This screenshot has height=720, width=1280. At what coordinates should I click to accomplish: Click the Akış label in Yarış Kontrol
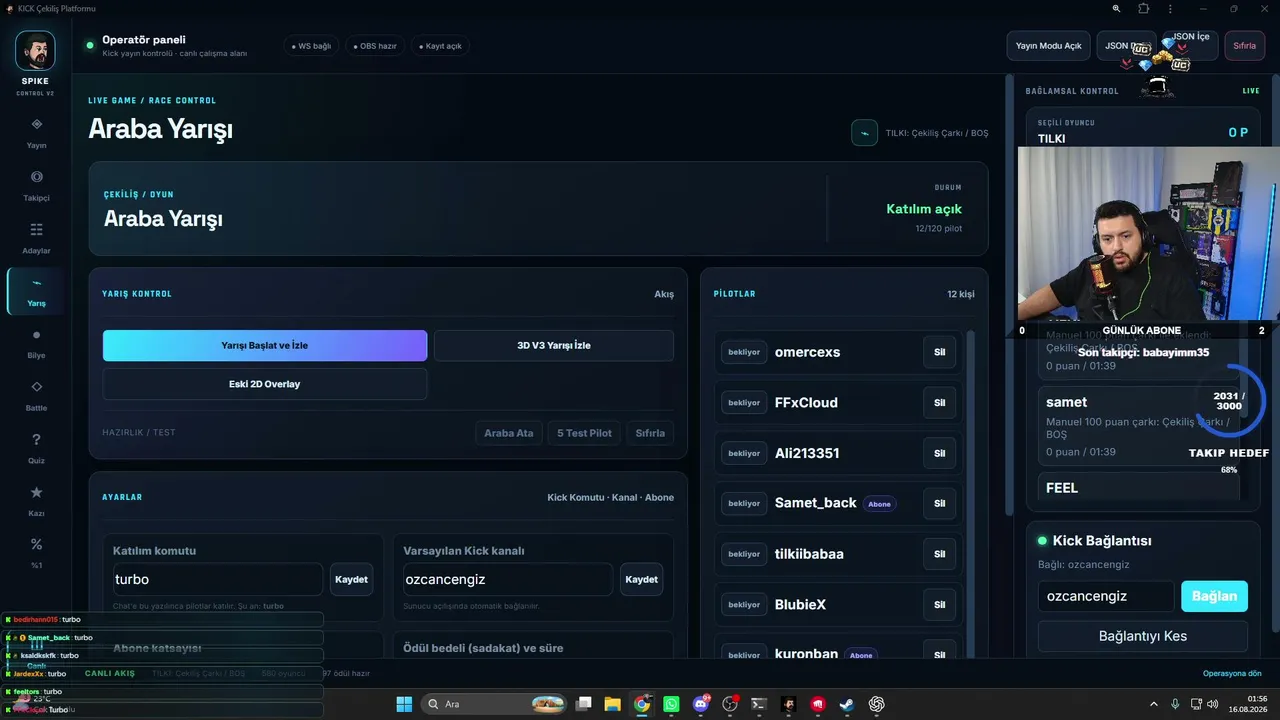(x=664, y=294)
